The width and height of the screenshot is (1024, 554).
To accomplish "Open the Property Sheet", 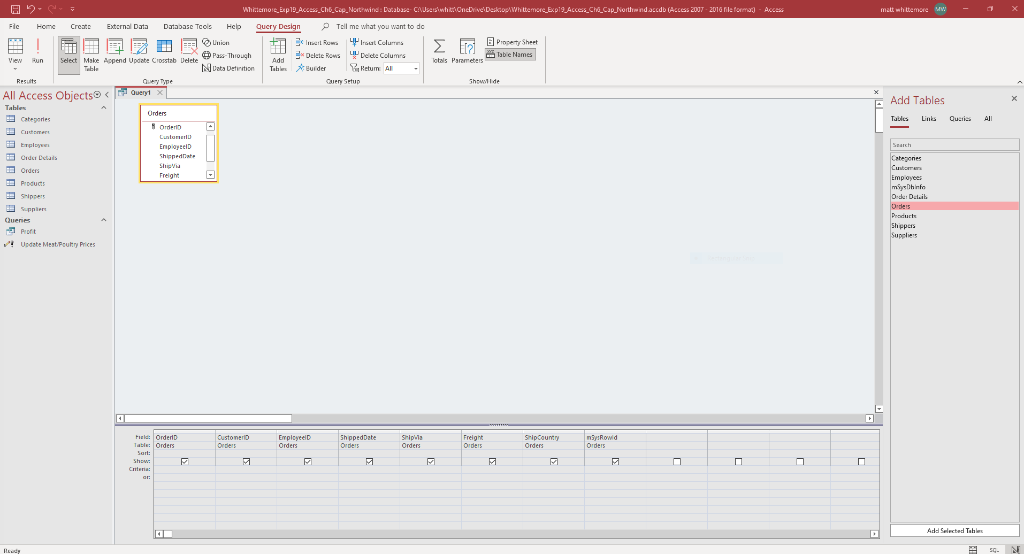I will pyautogui.click(x=512, y=42).
